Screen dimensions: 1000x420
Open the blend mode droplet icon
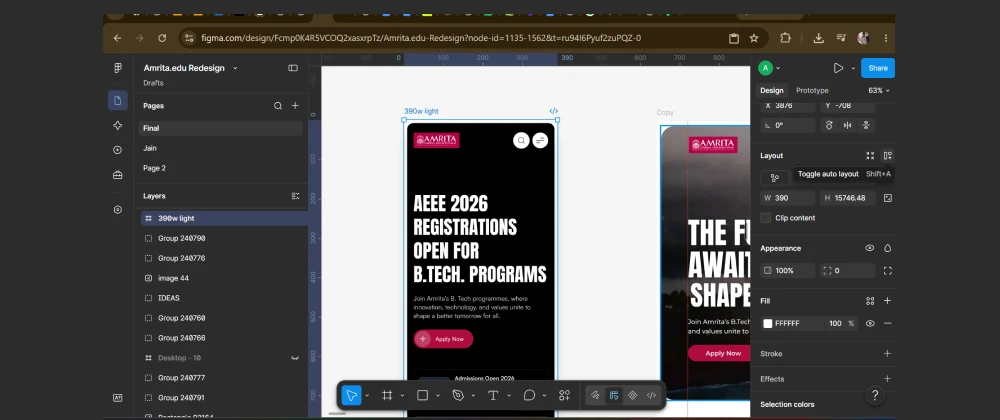point(887,248)
